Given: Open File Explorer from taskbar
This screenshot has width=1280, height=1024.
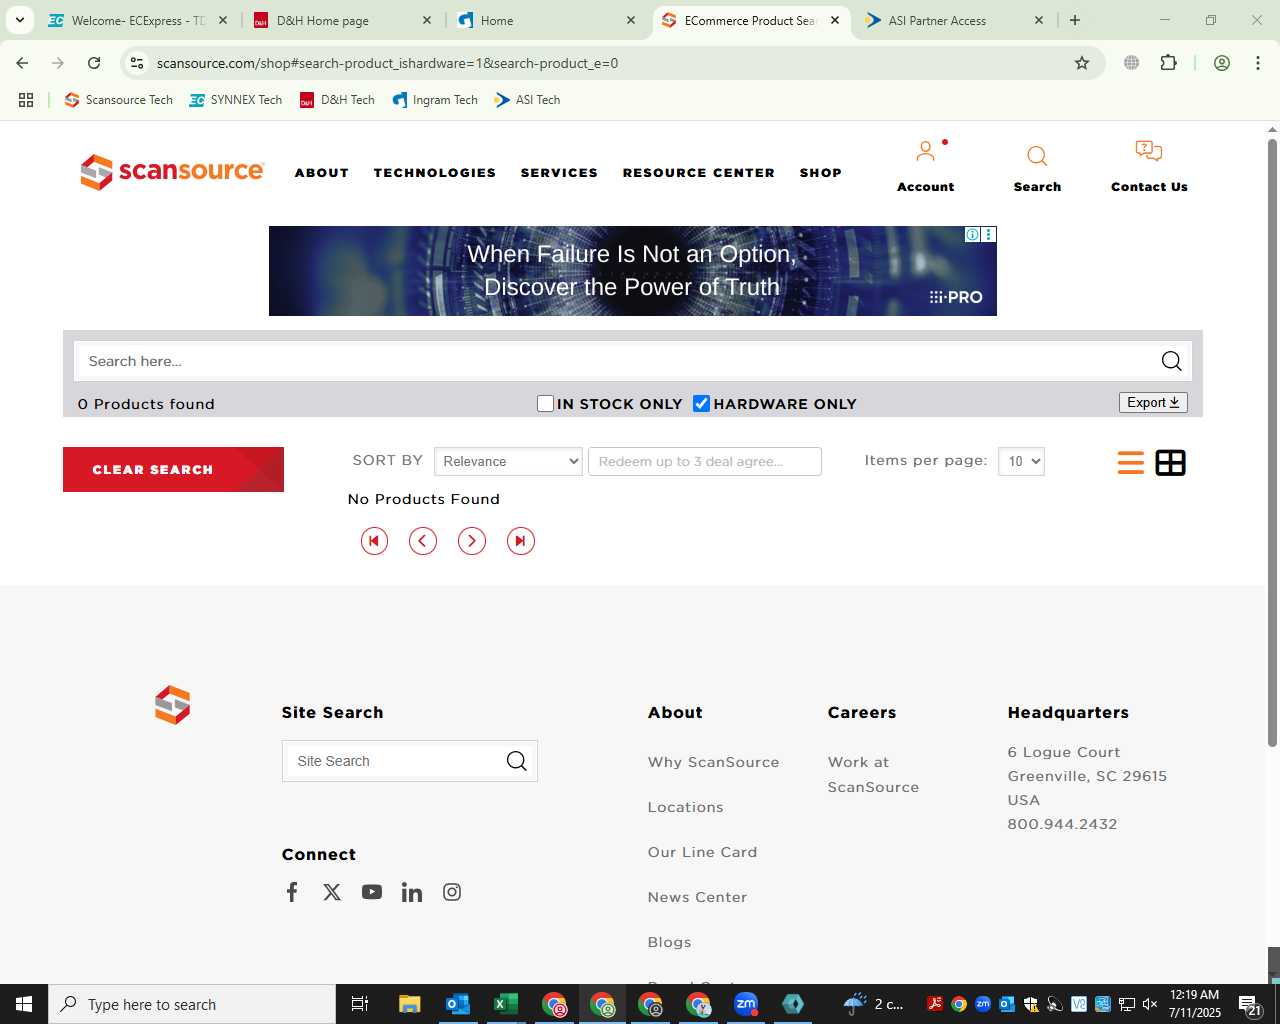Looking at the screenshot, I should pyautogui.click(x=410, y=1004).
